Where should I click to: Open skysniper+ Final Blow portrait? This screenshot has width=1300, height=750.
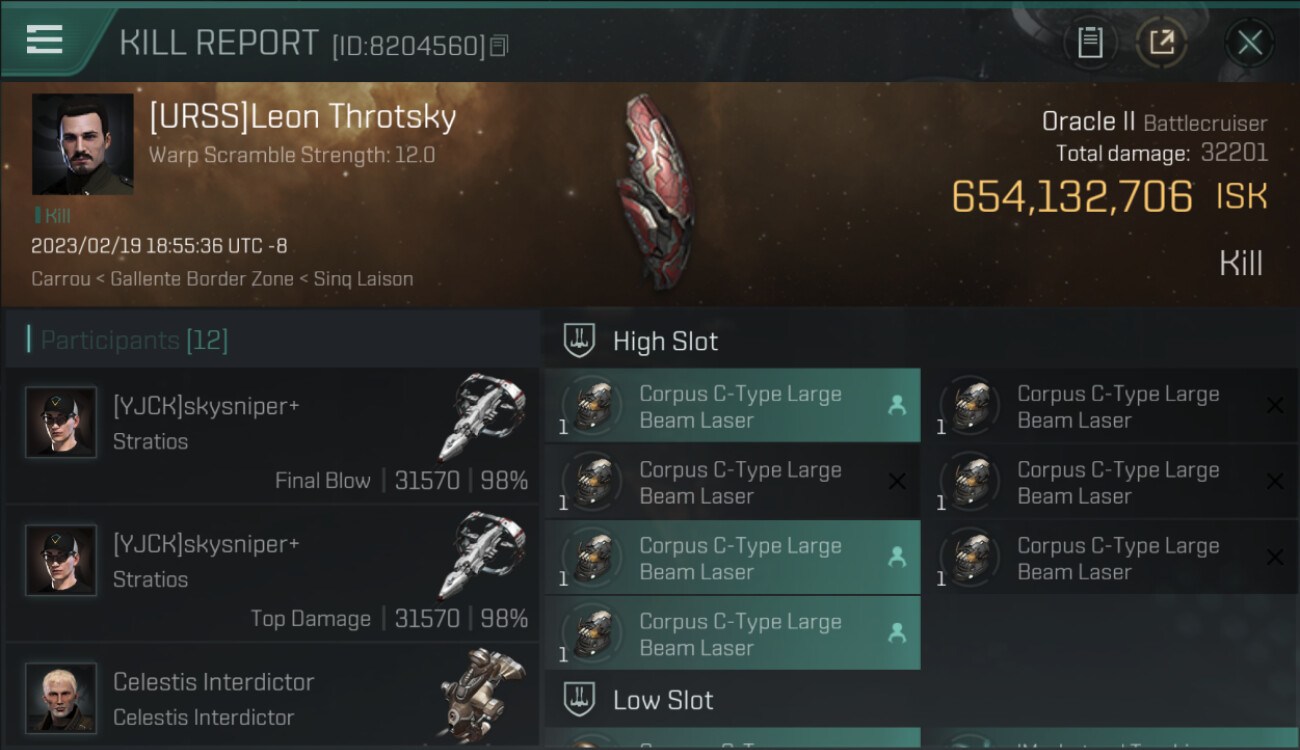point(61,422)
